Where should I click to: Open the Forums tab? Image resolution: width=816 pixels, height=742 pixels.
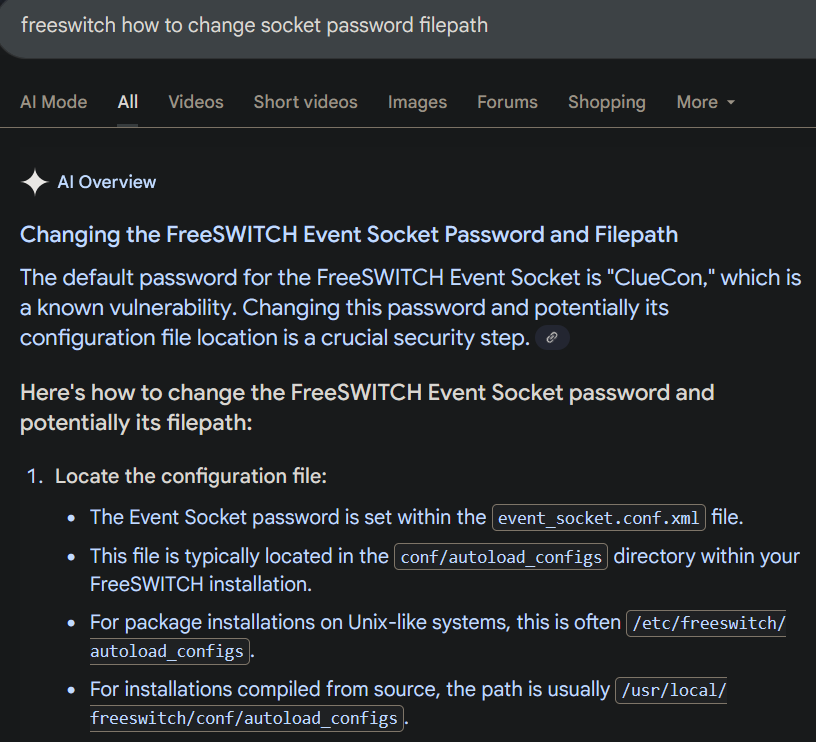(x=507, y=102)
